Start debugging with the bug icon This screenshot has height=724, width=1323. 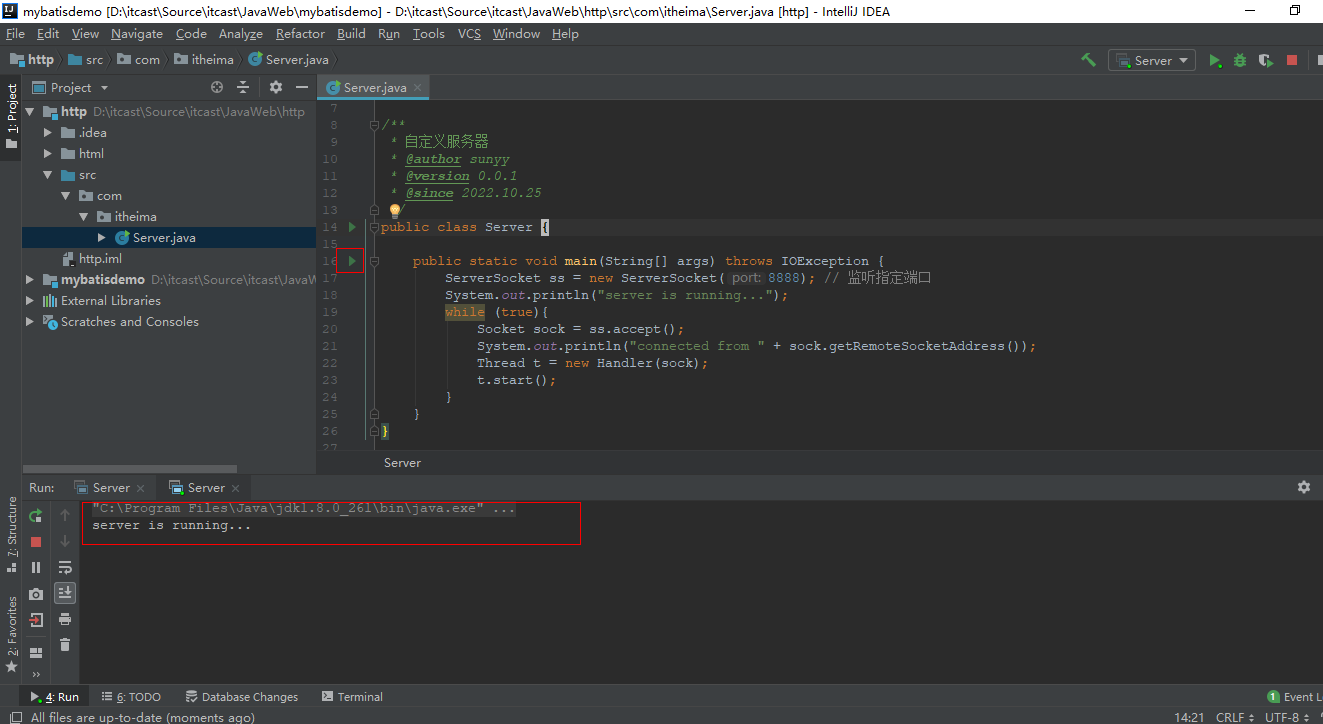coord(1240,60)
